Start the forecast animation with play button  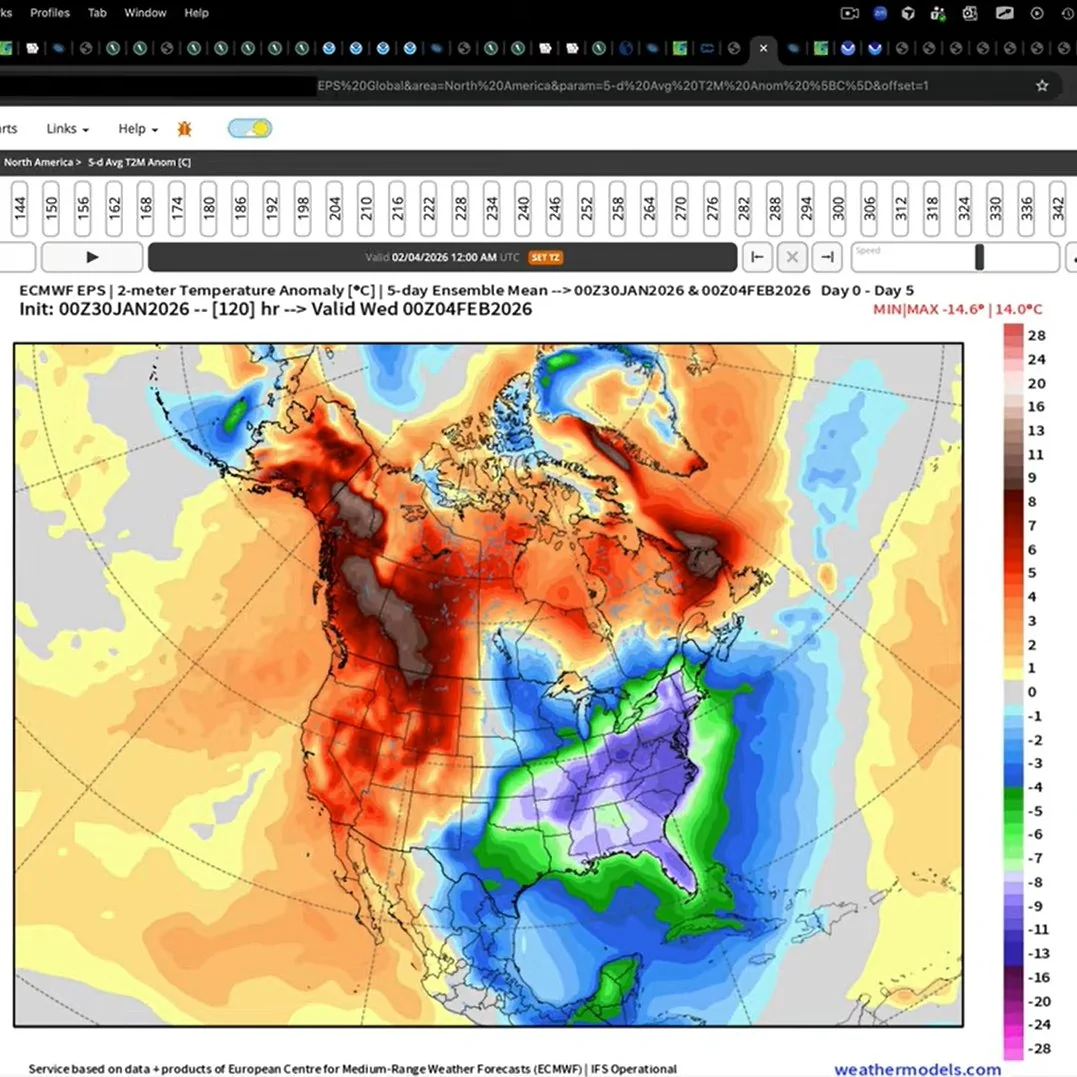coord(92,258)
